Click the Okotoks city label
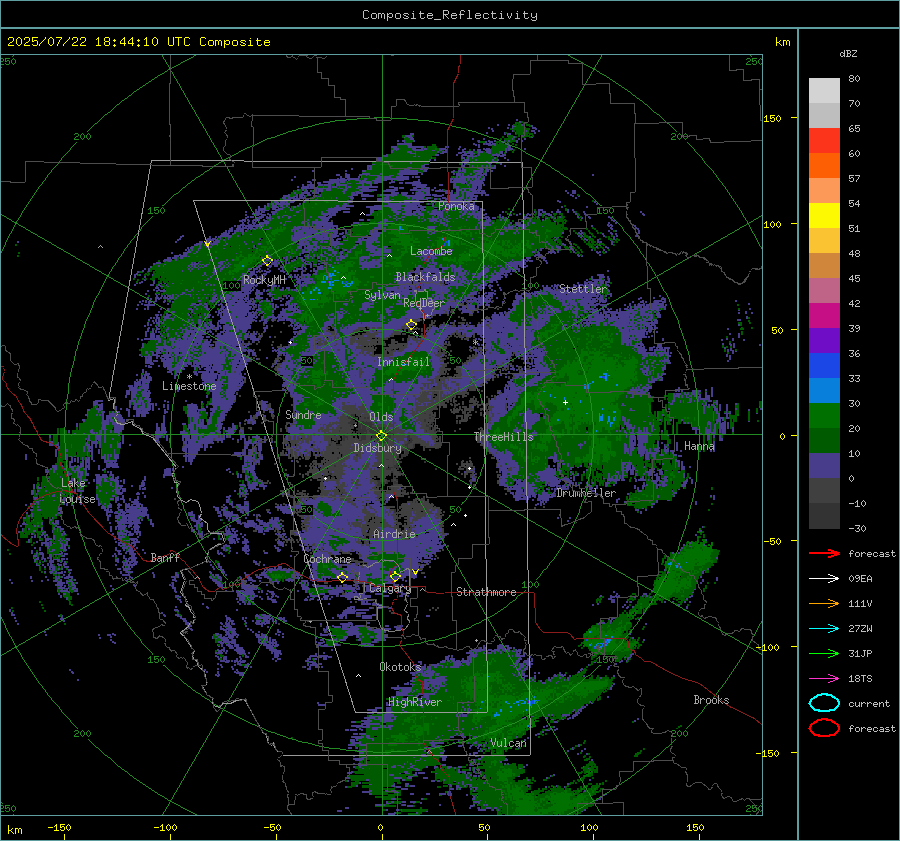 tap(400, 666)
